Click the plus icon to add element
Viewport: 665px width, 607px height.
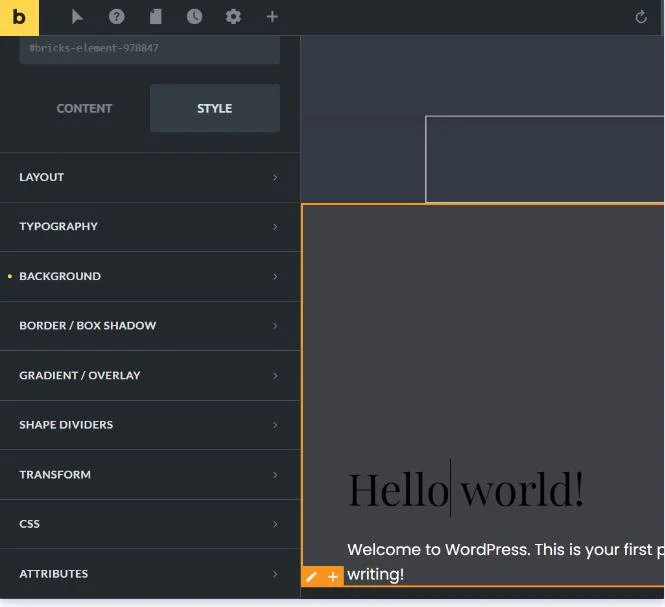(x=272, y=17)
